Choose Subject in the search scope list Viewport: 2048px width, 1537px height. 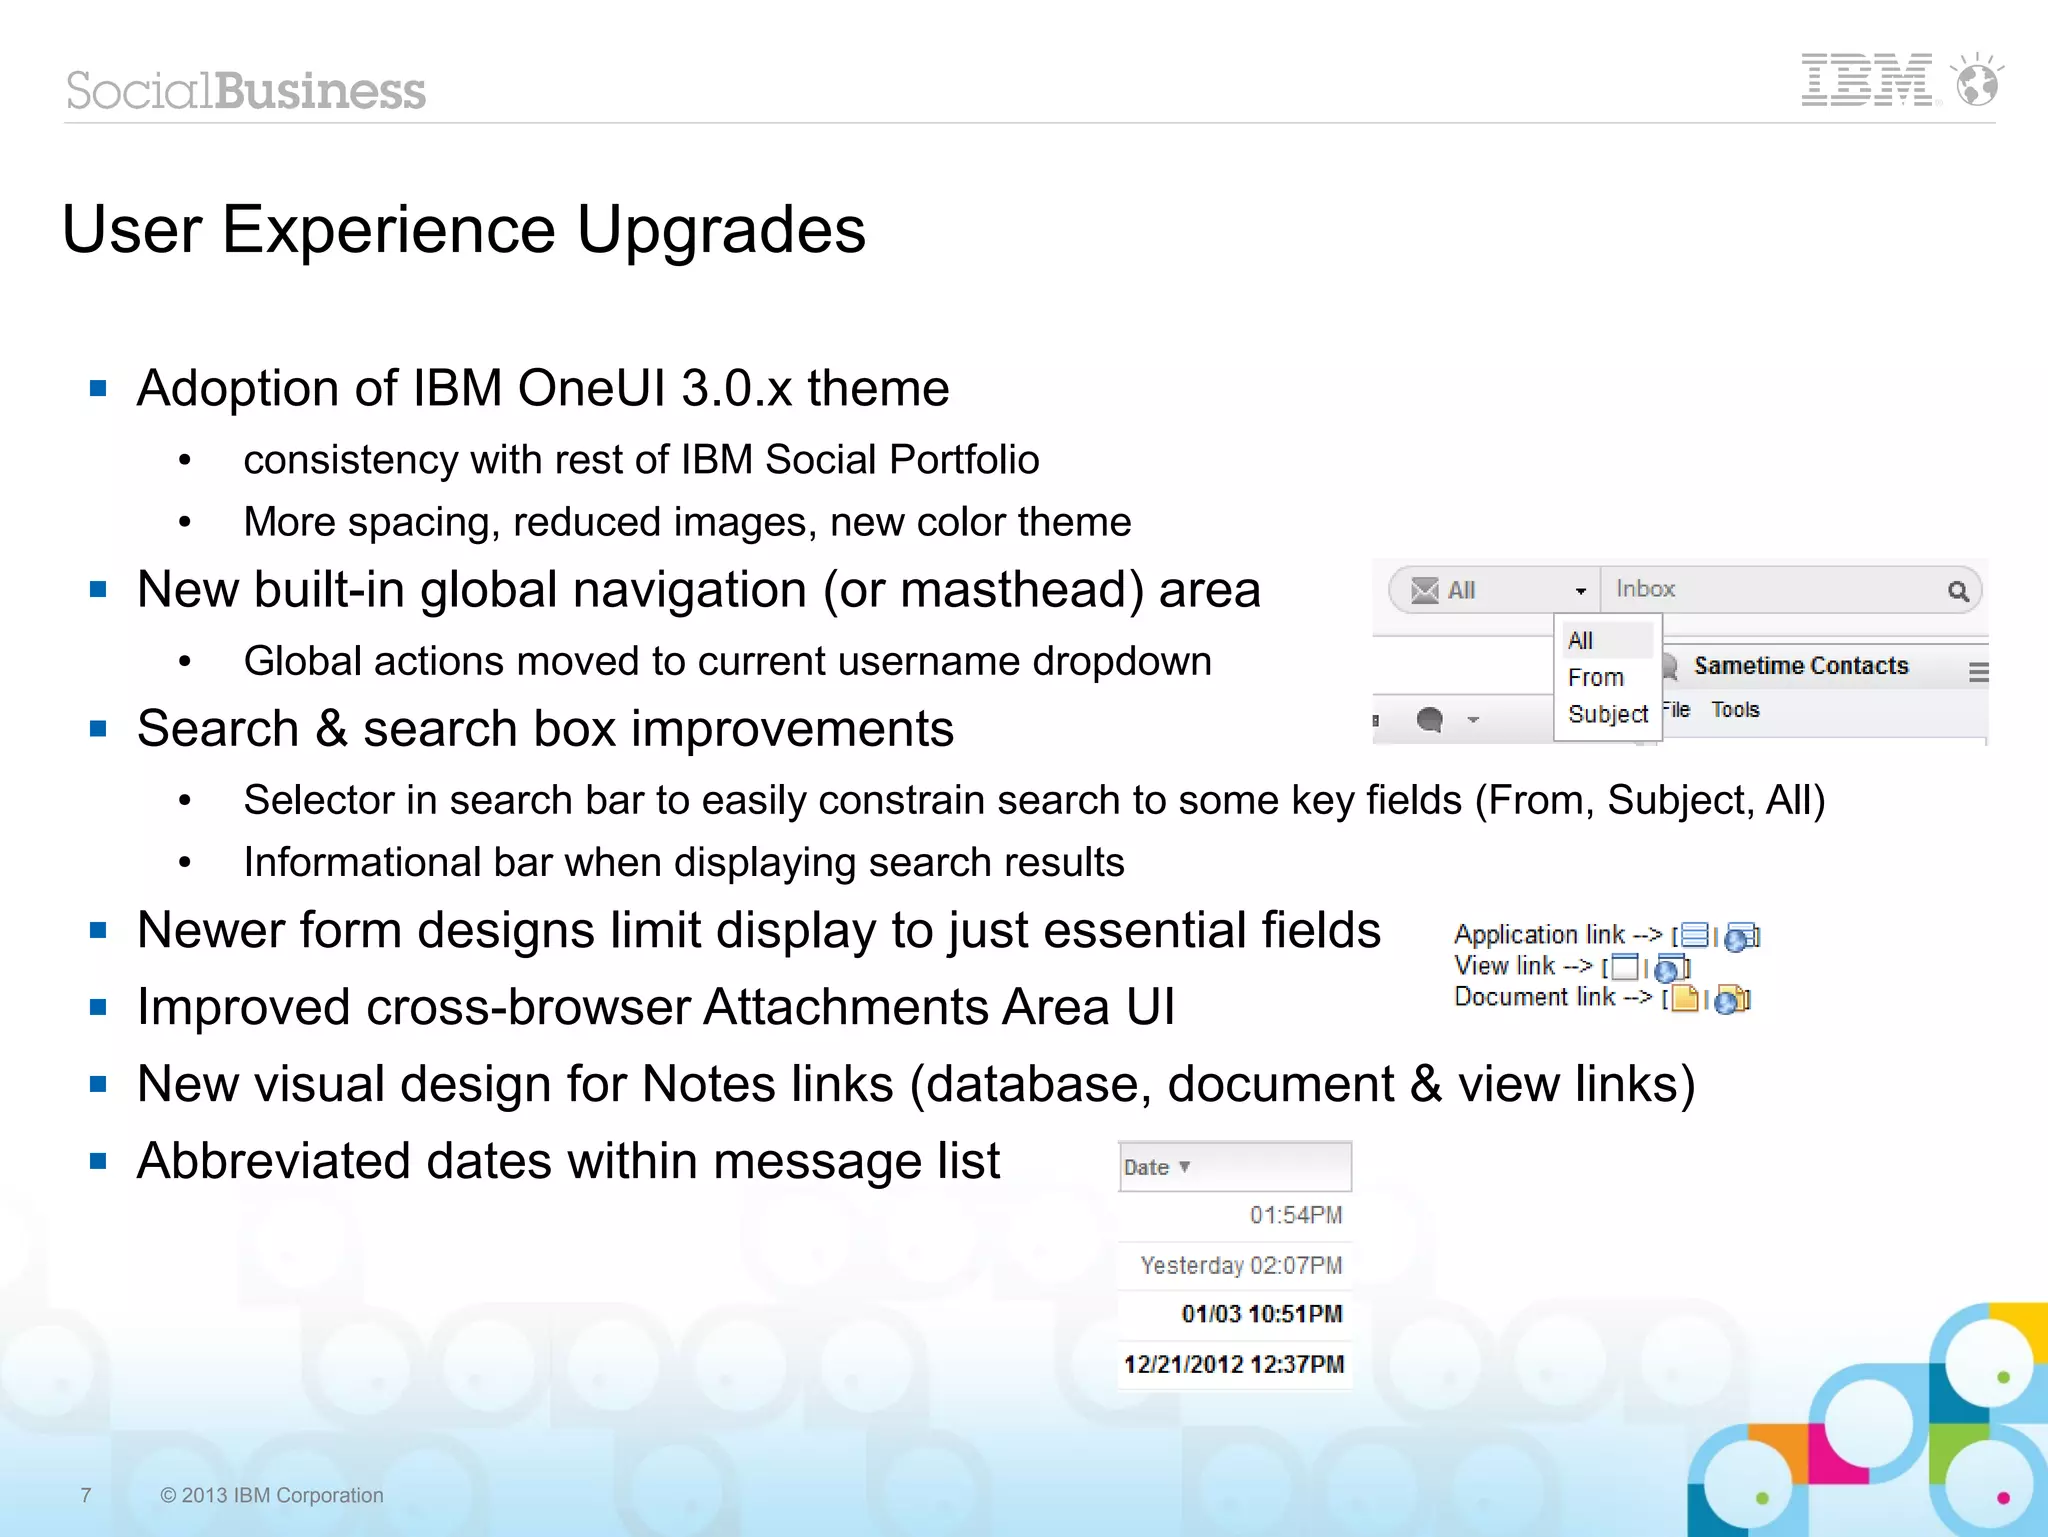pos(1608,714)
